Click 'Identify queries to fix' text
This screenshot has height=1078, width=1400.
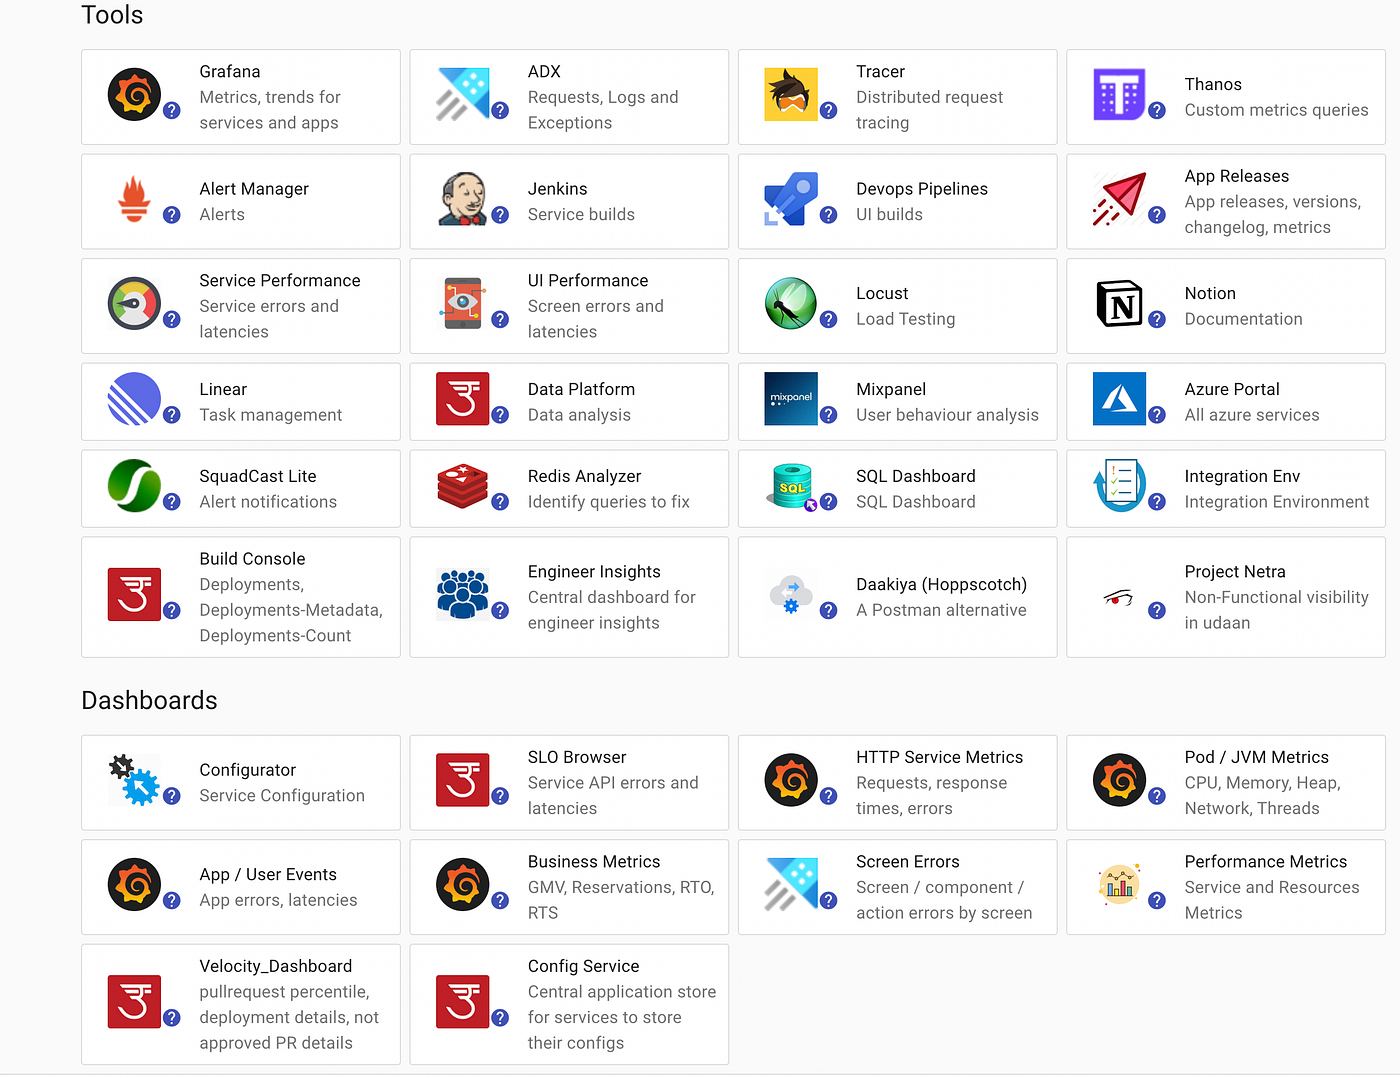[609, 502]
